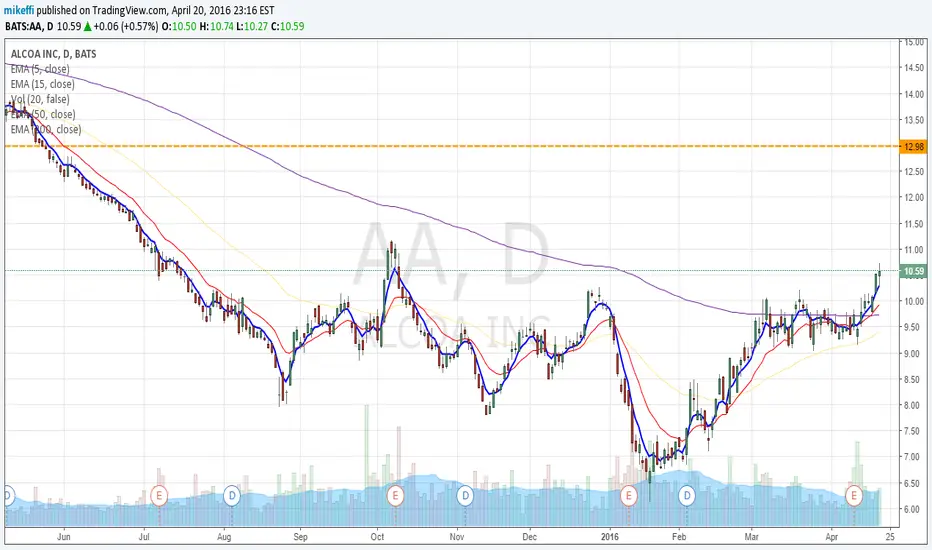Click the Vol (20, false) indicator label

coord(40,99)
